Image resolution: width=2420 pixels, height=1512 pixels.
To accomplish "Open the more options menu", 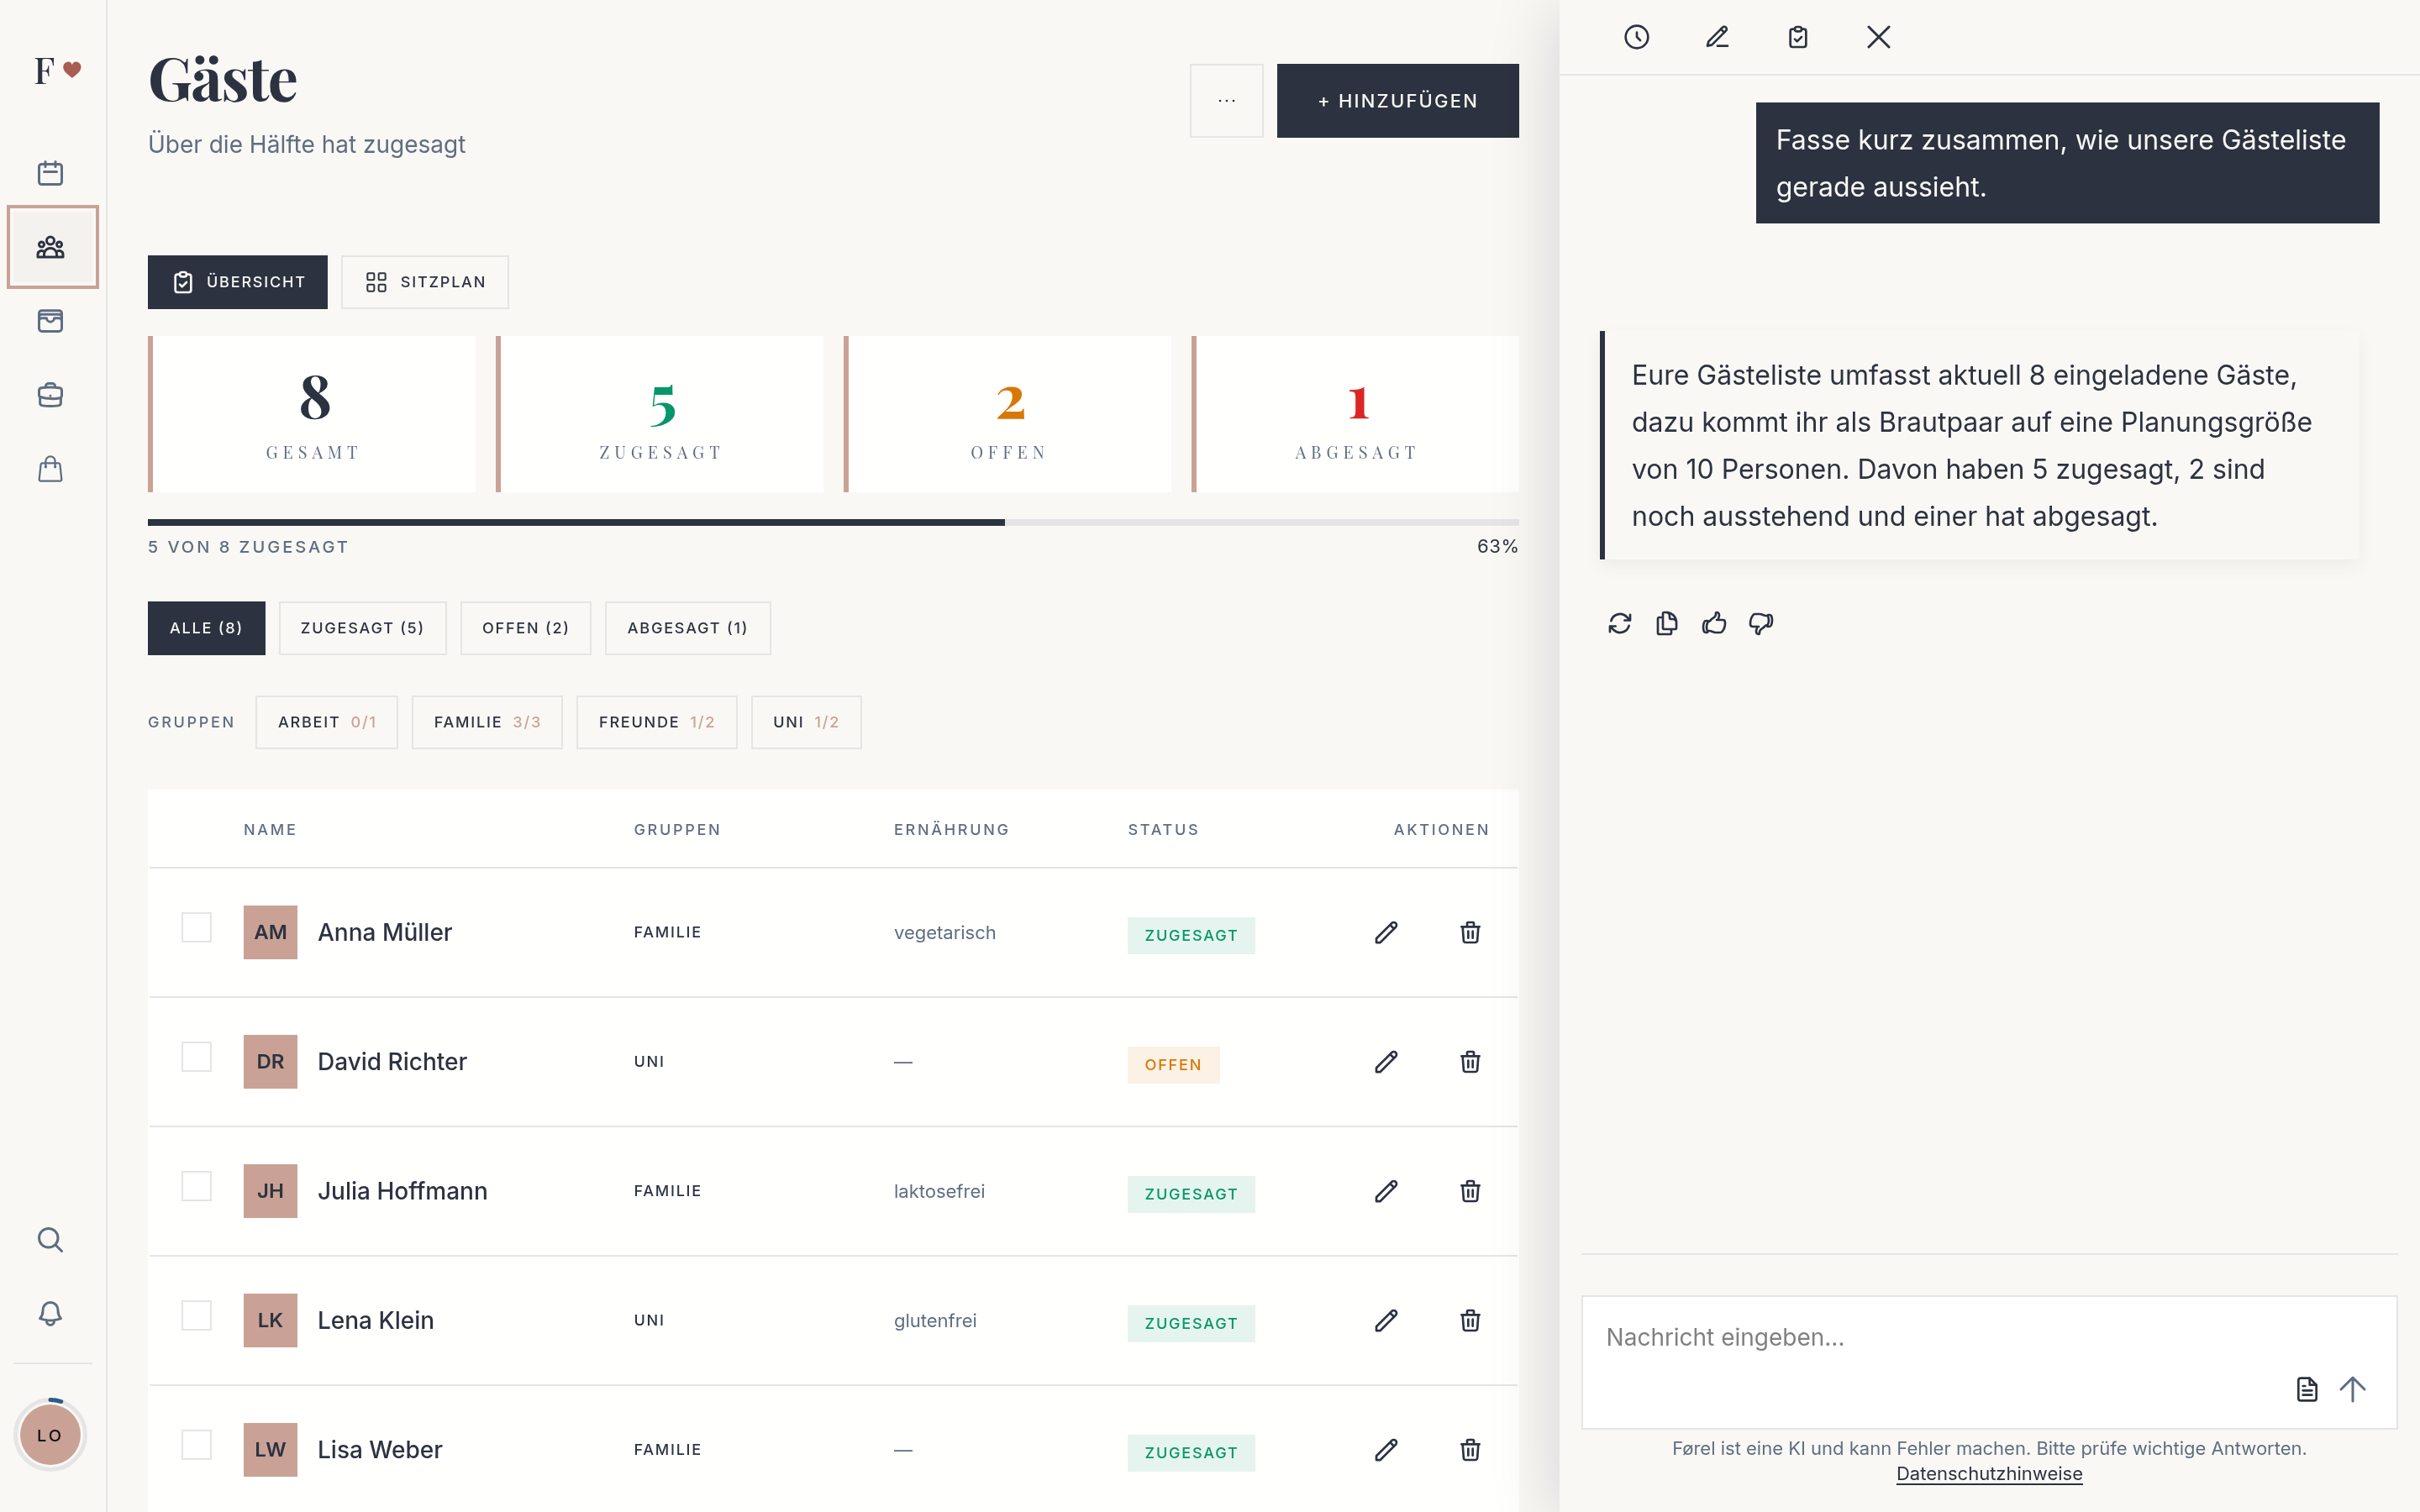I will coord(1226,101).
